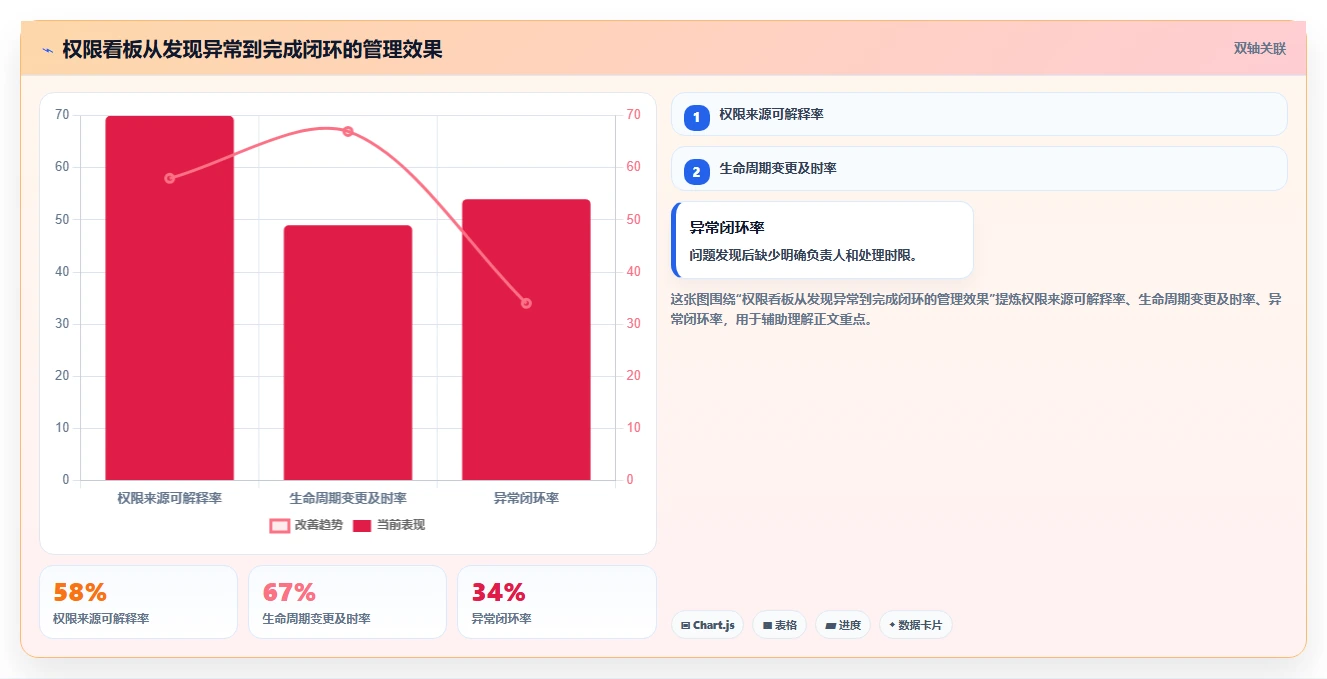The image size is (1327, 679).
Task: Click the 表格 tag
Action: (x=779, y=625)
